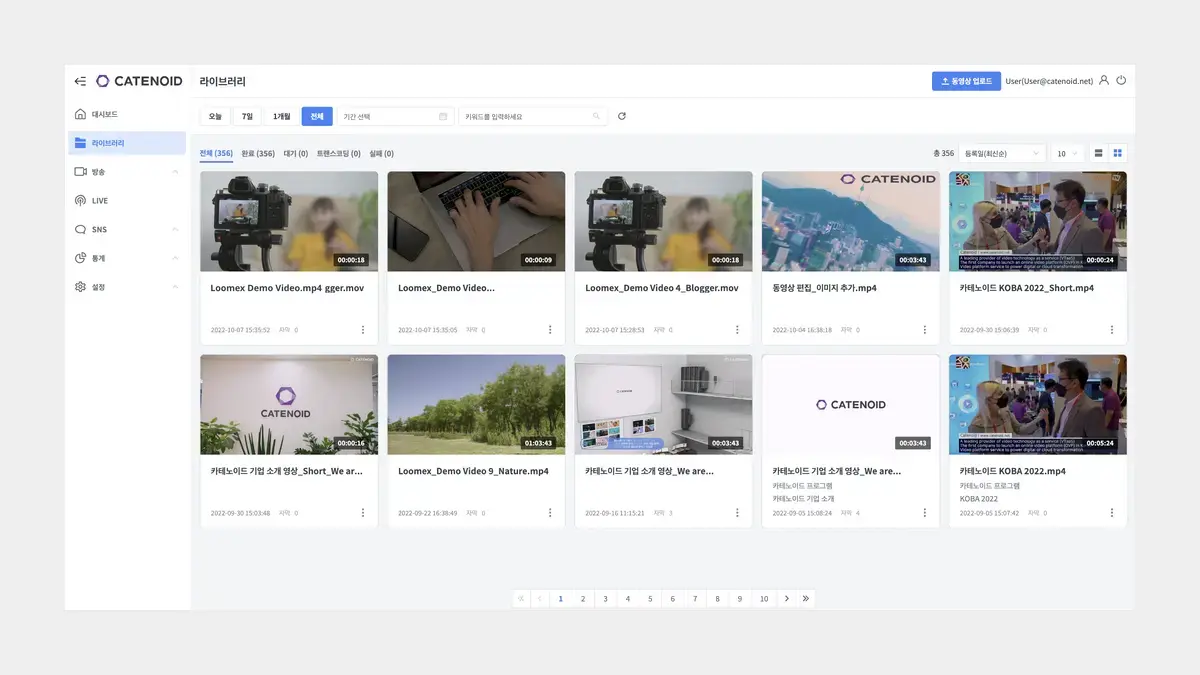Click the 동영상 업로드 button

click(966, 81)
